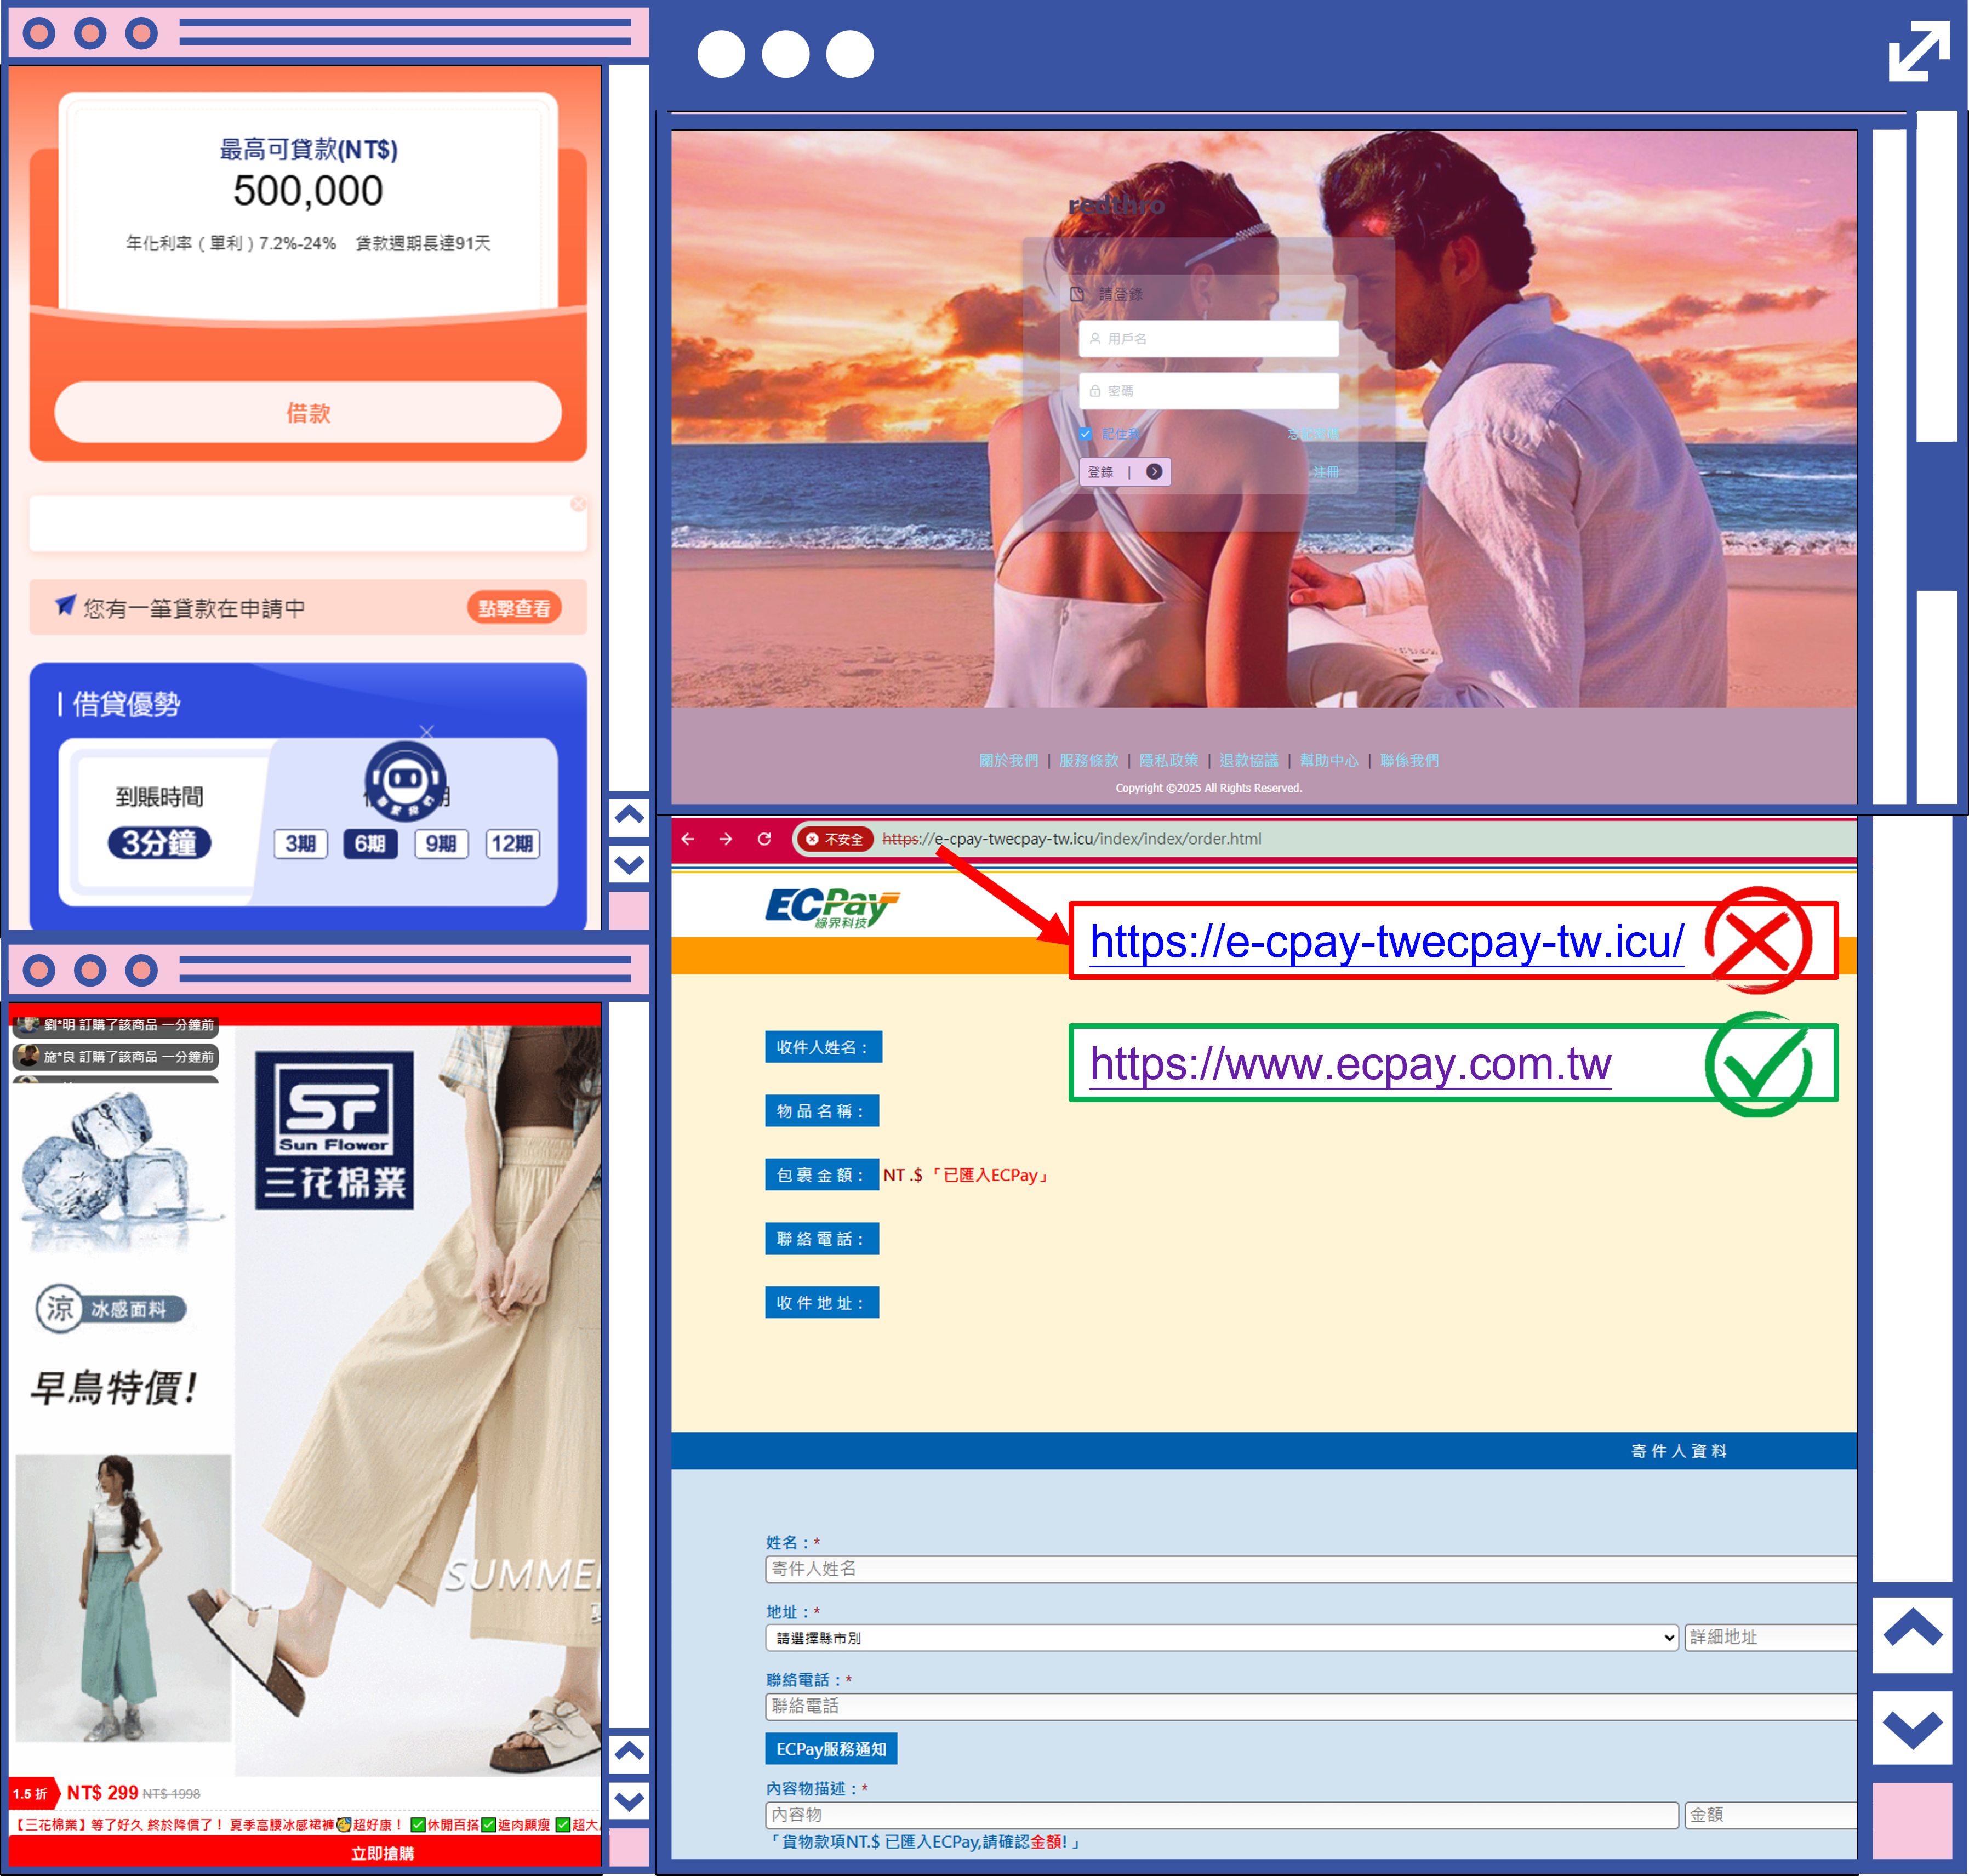Click the browser reload icon
Viewport: 1969px width, 1876px height.
(764, 839)
